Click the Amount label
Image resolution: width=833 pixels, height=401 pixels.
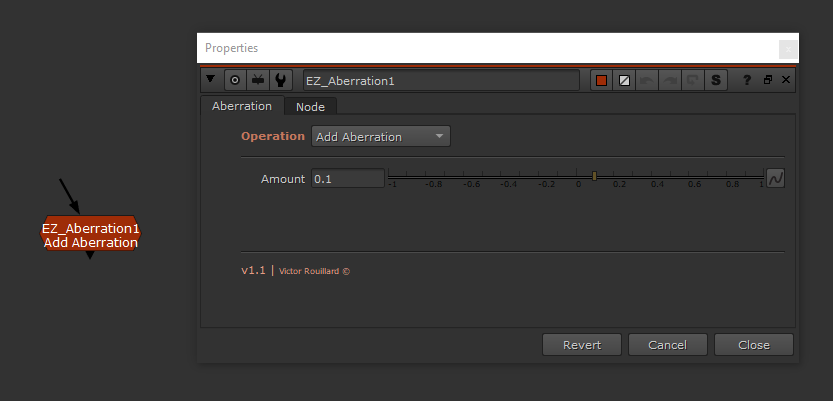click(283, 179)
